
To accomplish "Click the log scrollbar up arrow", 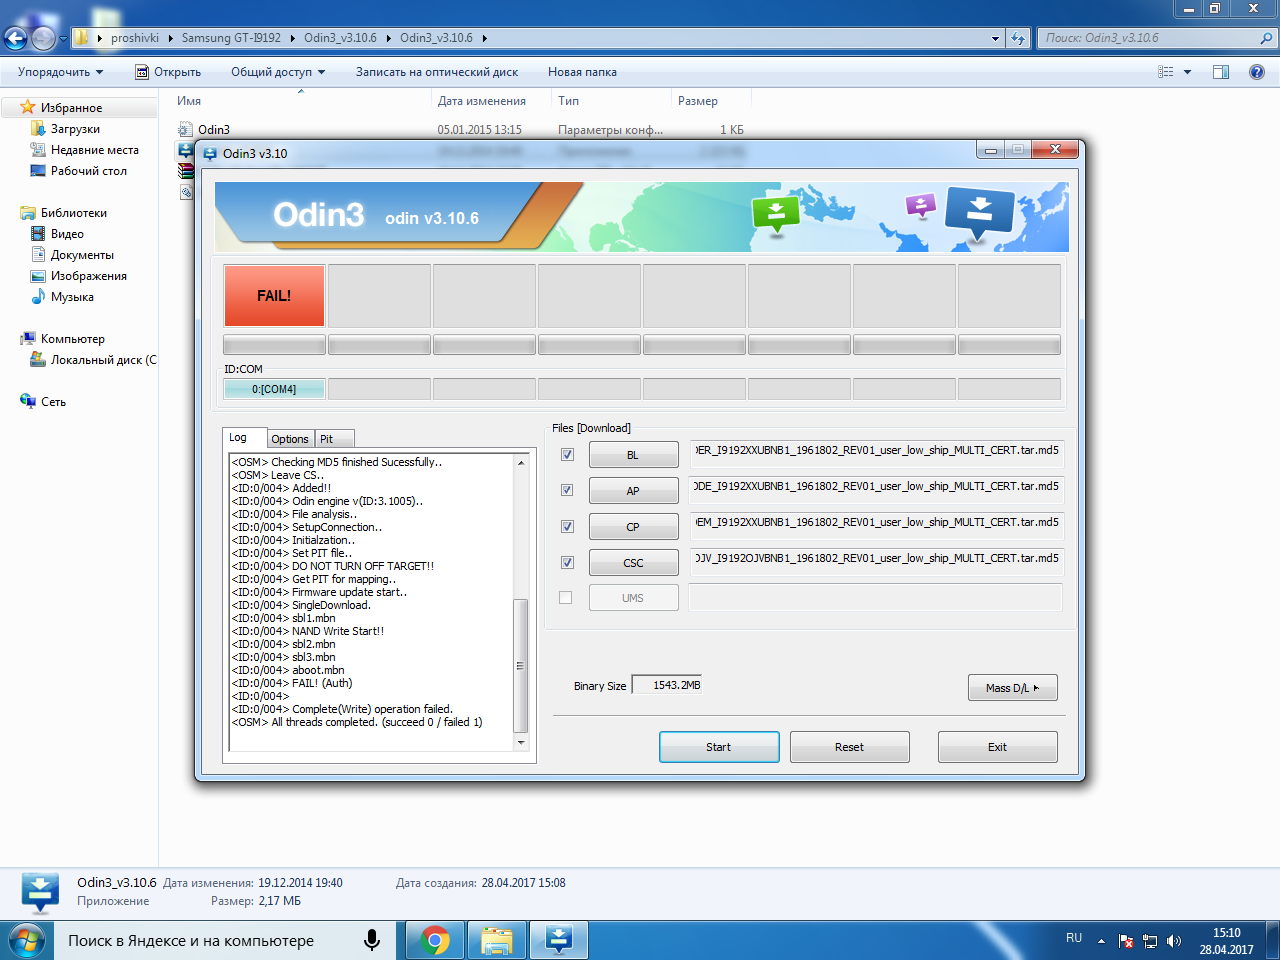I will (x=520, y=462).
